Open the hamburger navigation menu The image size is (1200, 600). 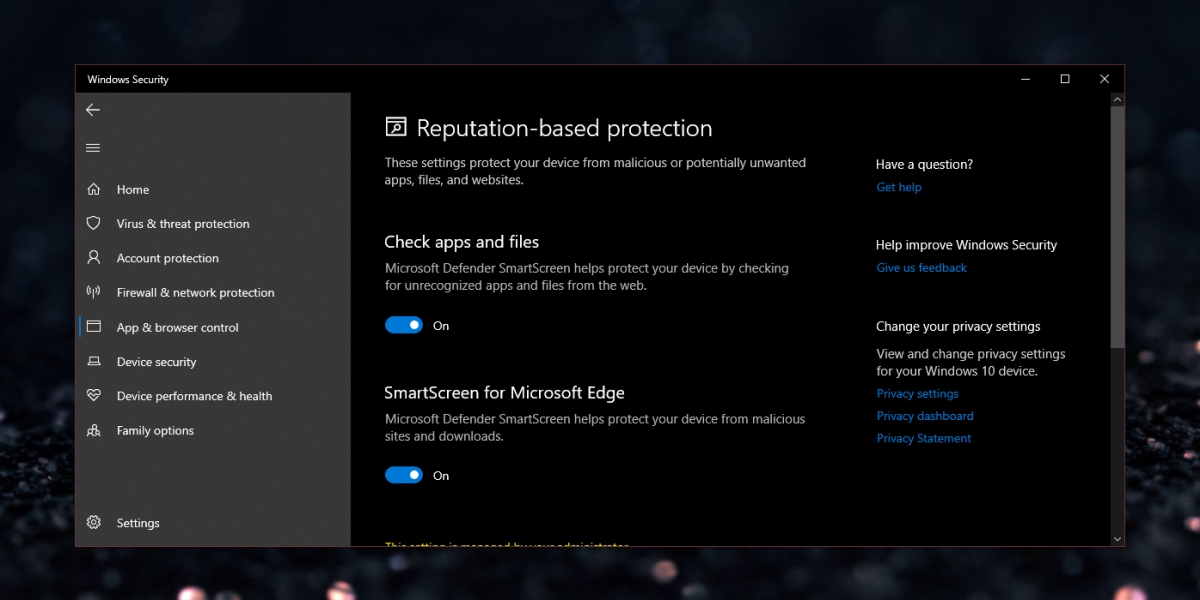pos(93,148)
